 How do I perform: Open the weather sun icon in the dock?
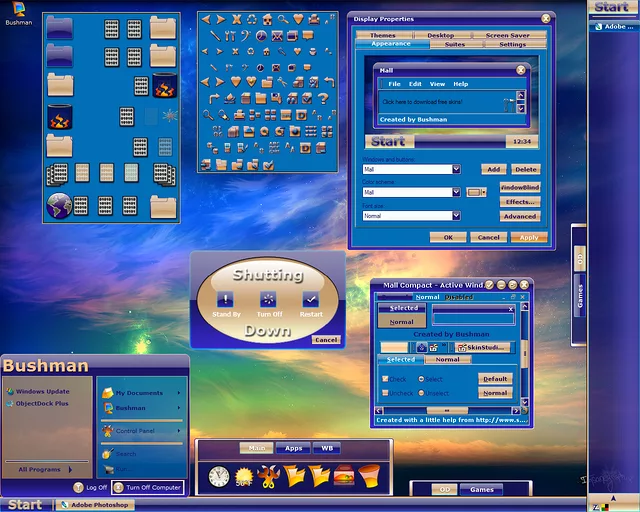pos(244,477)
